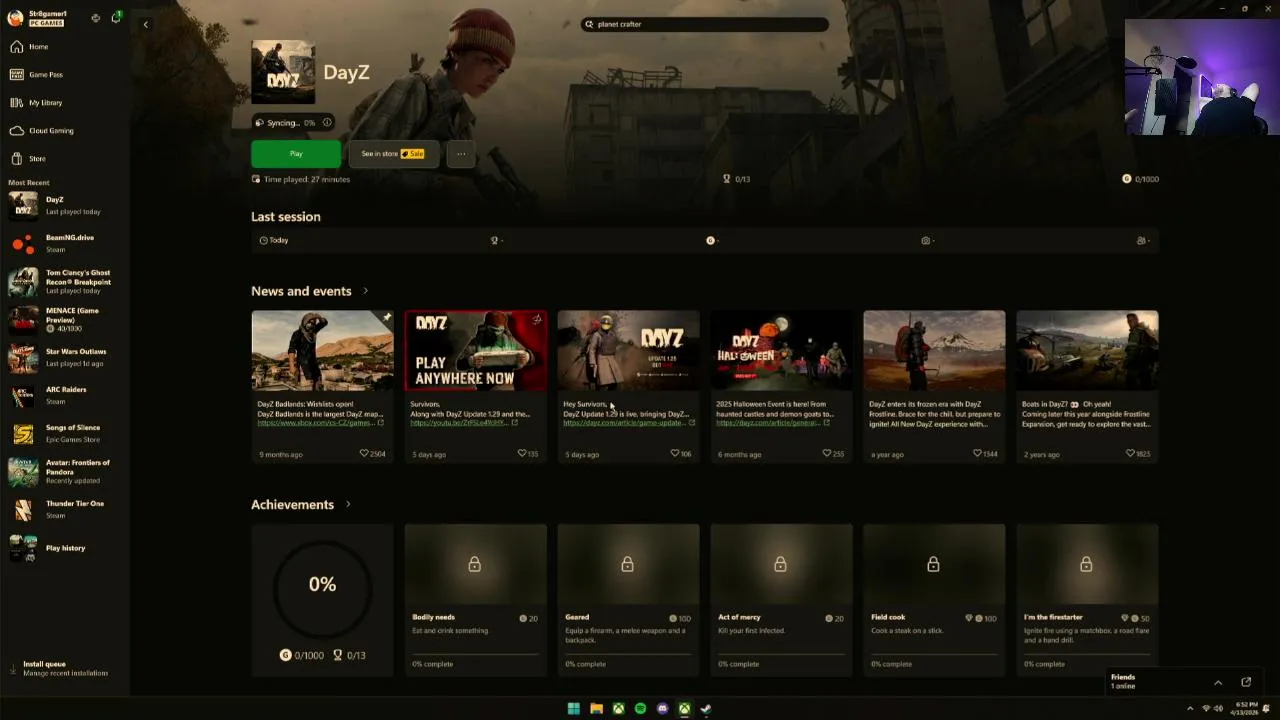Open Act of mercy achievement card
The width and height of the screenshot is (1280, 720).
click(781, 600)
